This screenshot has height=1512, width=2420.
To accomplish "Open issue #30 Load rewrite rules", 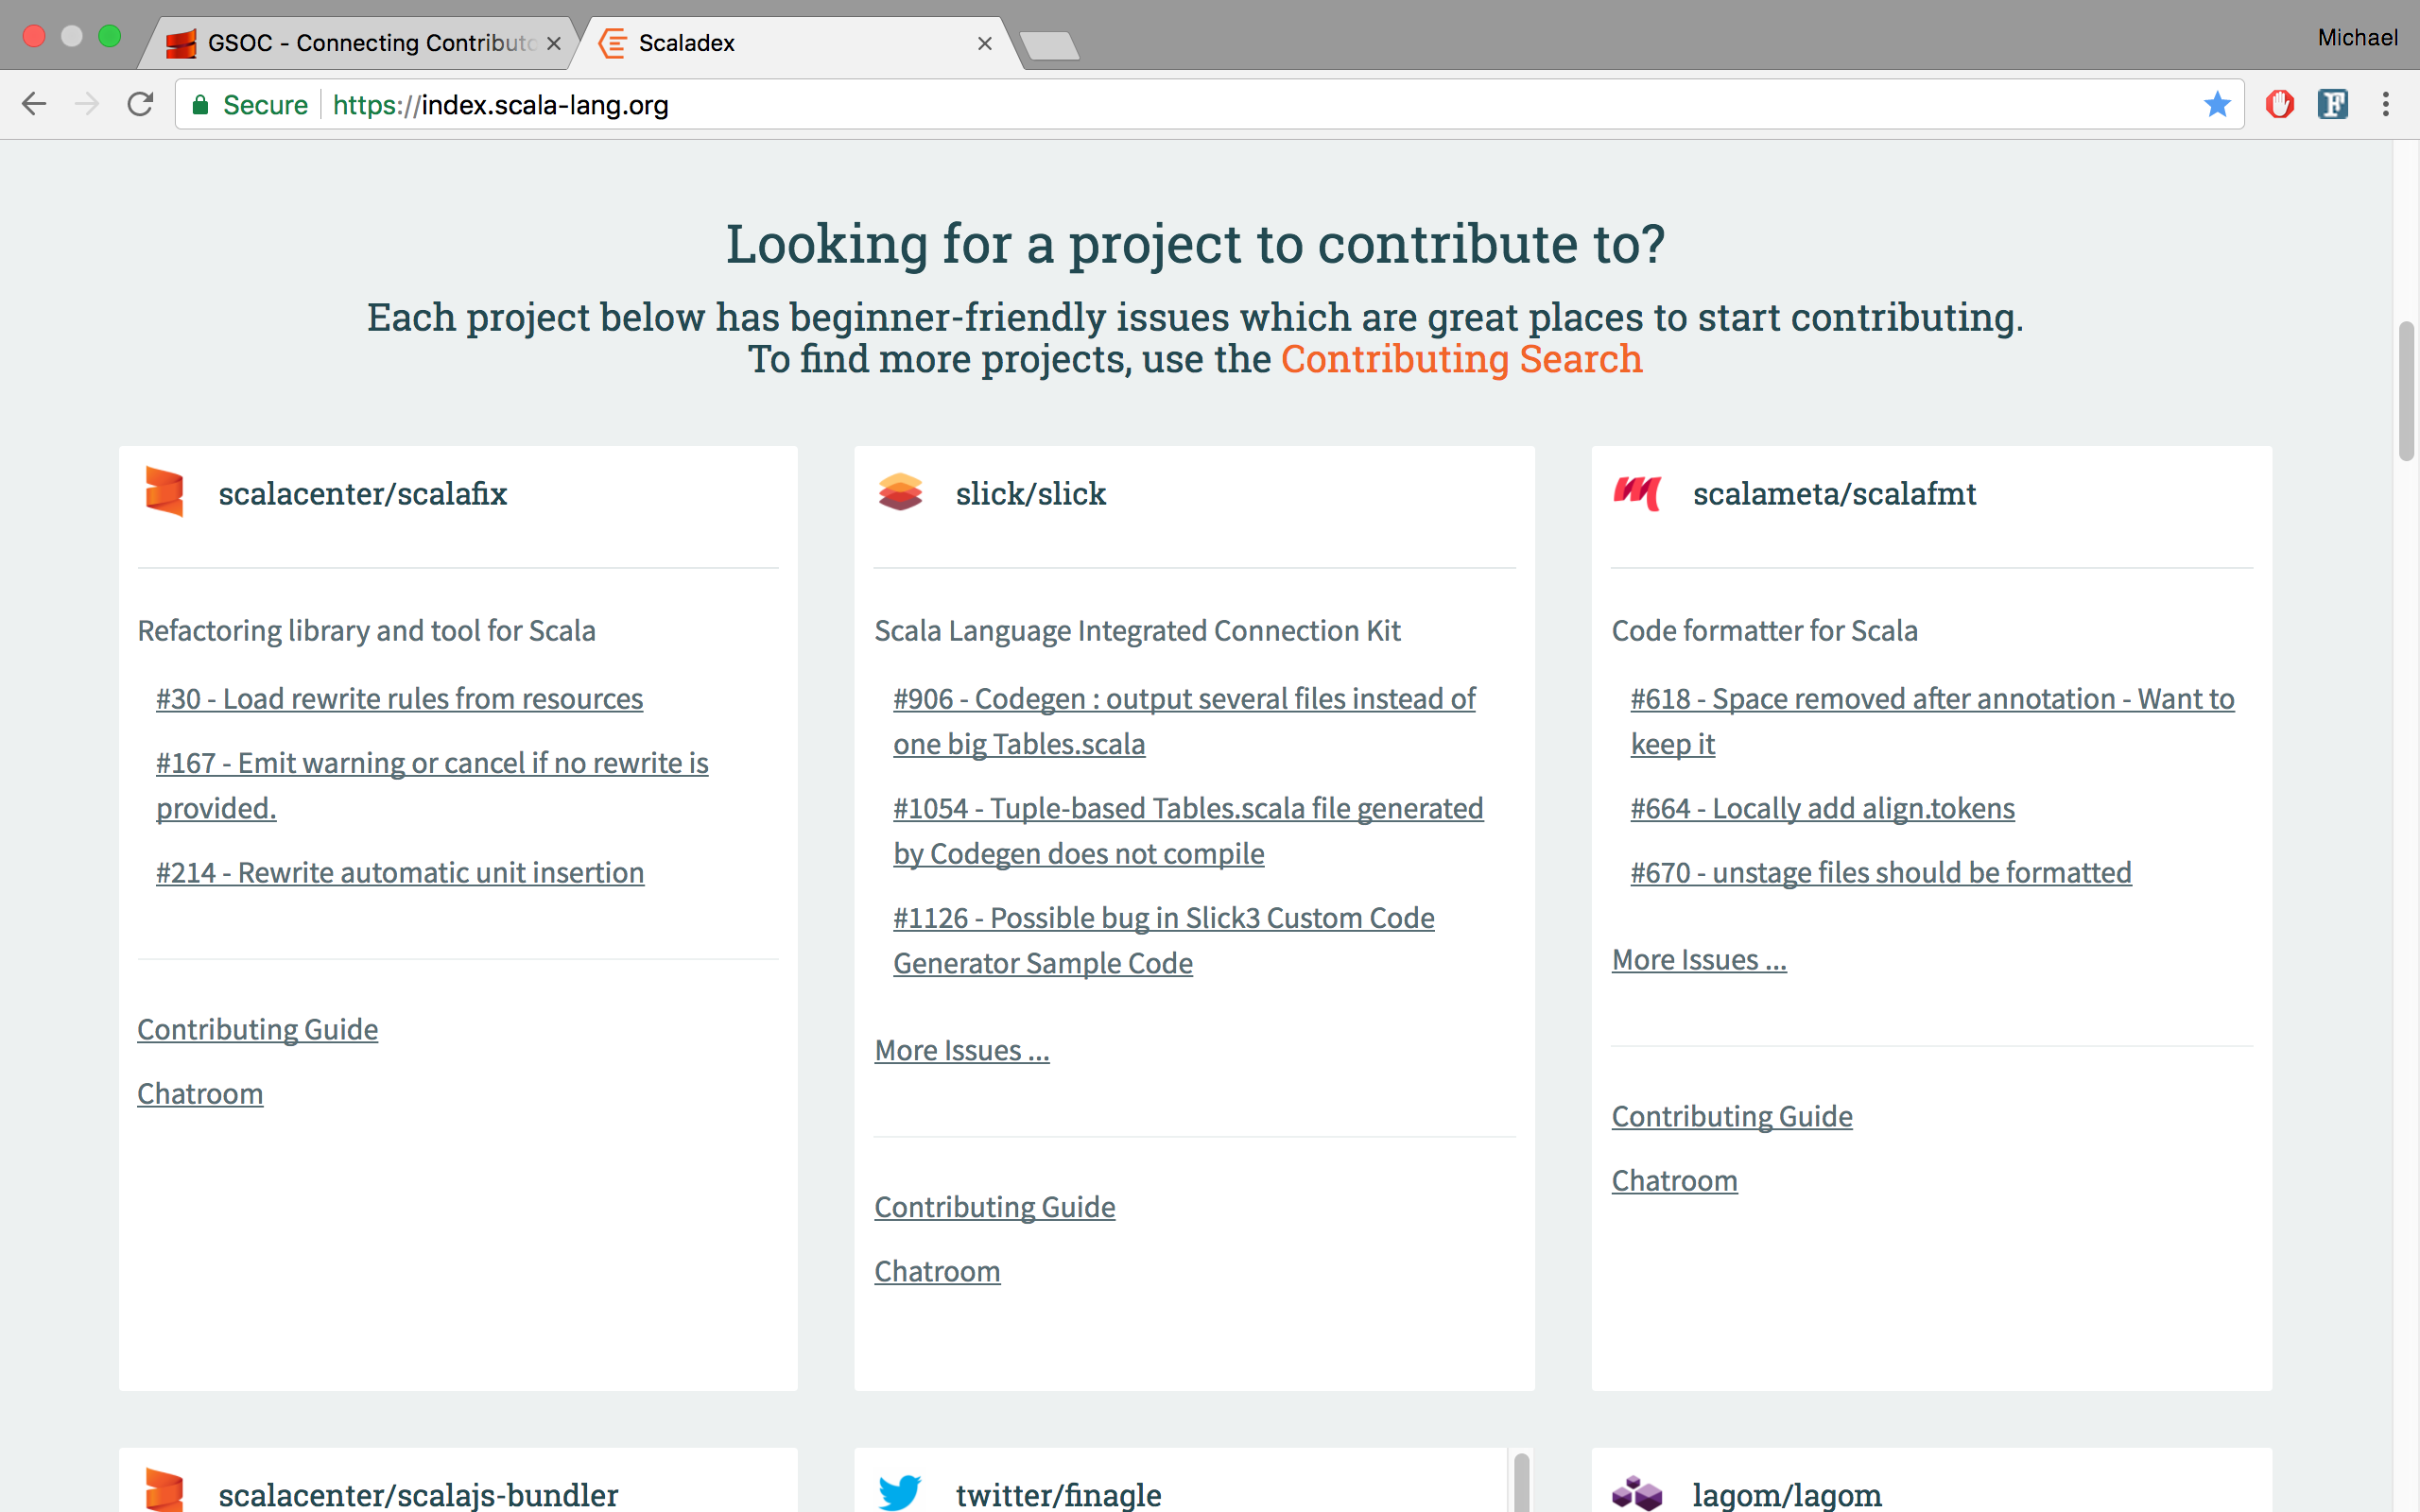I will pyautogui.click(x=399, y=699).
